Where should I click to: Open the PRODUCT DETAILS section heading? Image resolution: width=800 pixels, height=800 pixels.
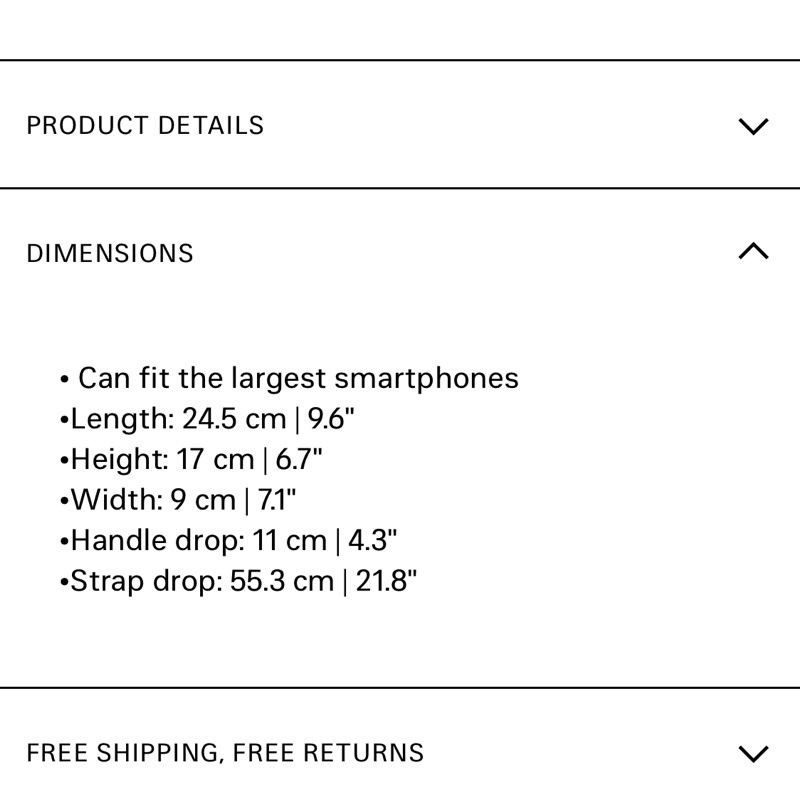click(145, 126)
